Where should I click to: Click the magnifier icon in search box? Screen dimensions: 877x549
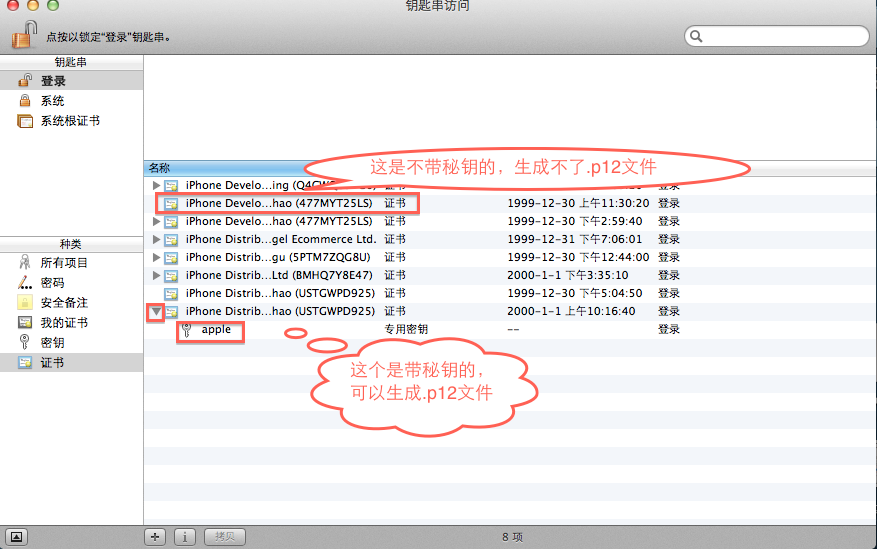tap(696, 36)
